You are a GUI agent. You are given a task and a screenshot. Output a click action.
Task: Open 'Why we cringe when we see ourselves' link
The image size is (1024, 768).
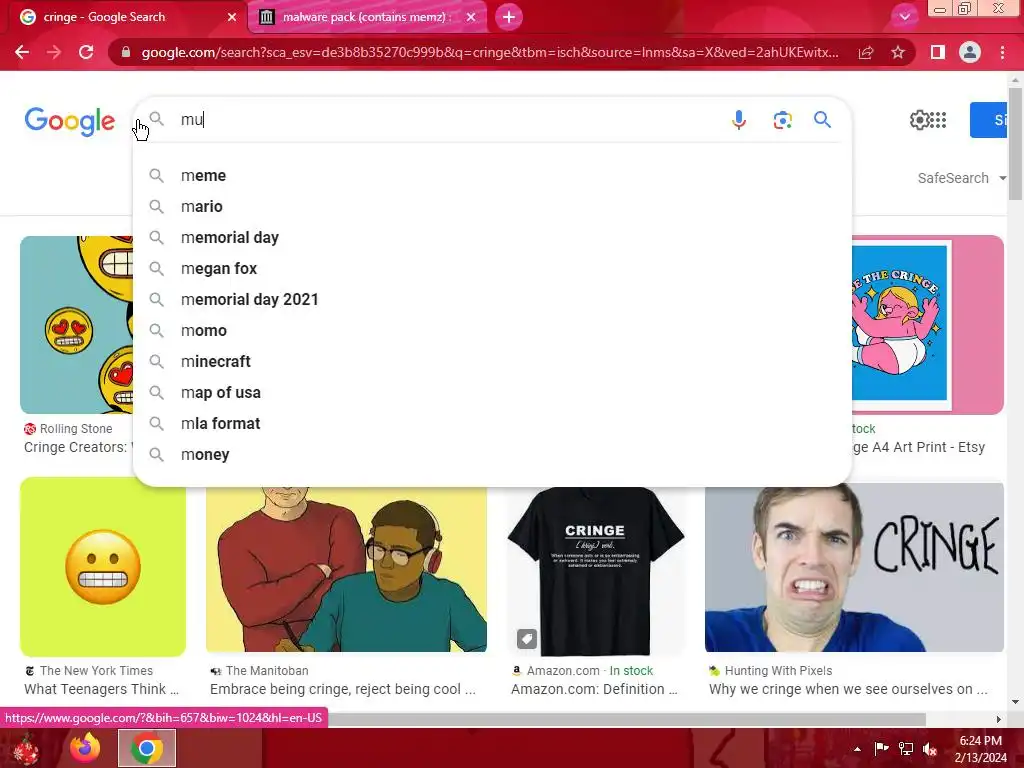pos(848,690)
